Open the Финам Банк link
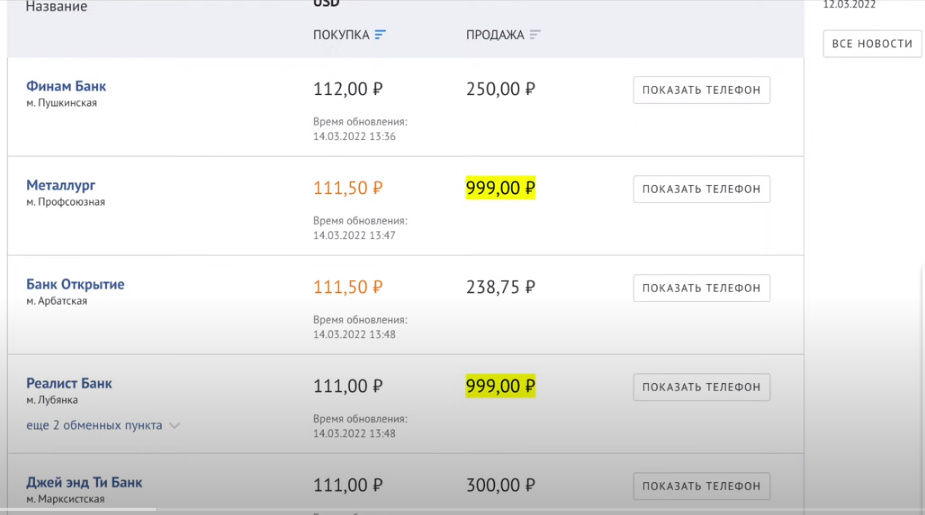This screenshot has width=925, height=515. [66, 86]
